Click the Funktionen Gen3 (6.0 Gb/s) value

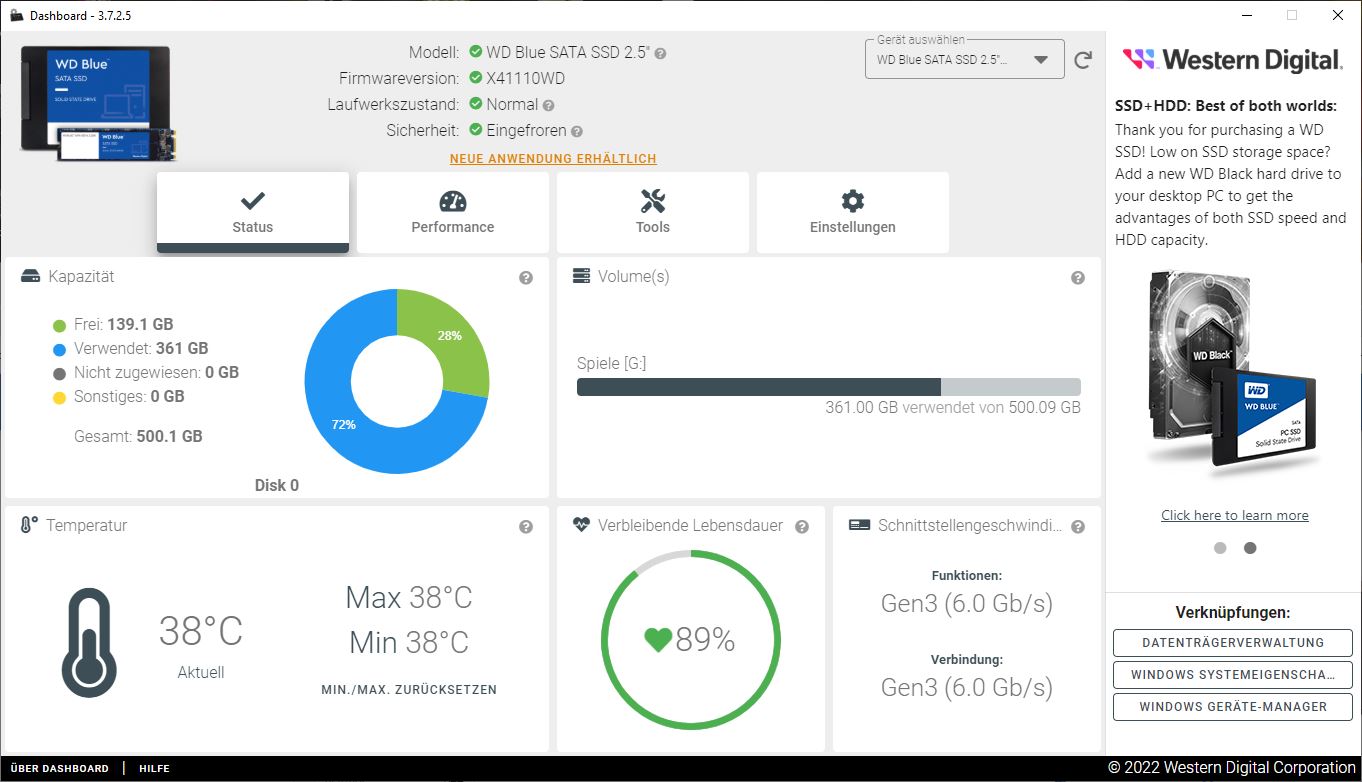(967, 604)
